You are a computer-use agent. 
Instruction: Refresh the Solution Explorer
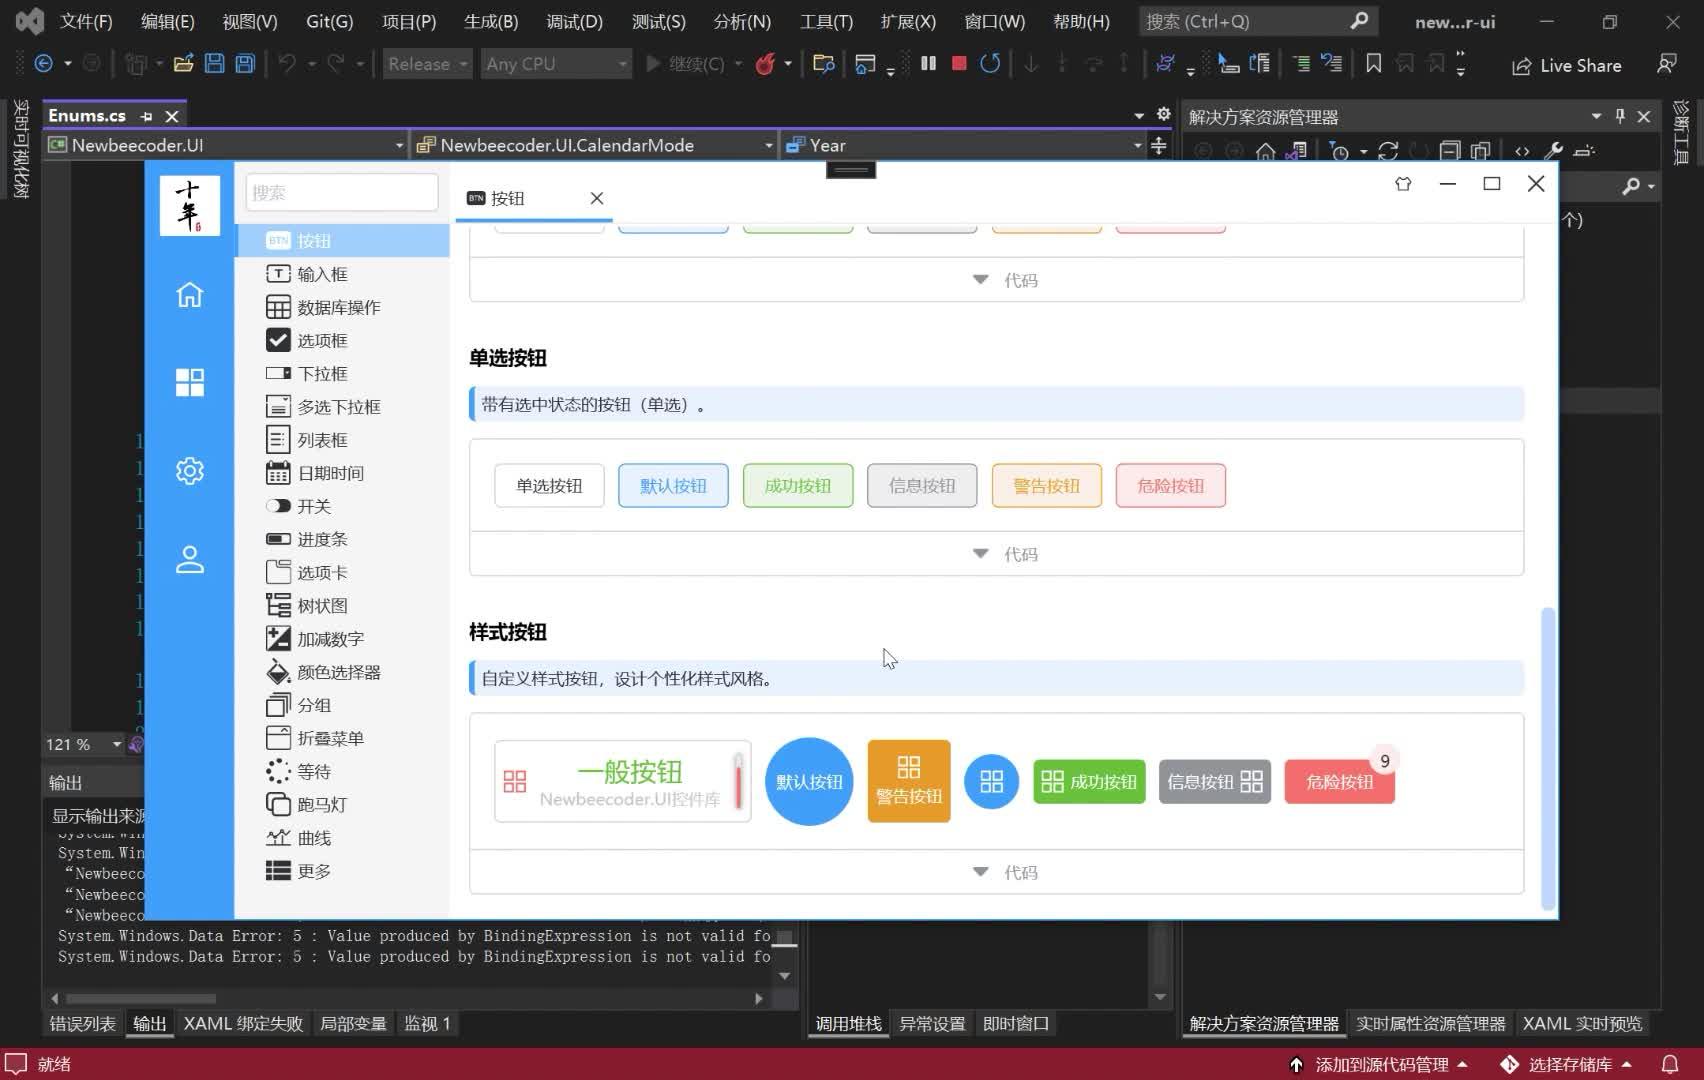(x=1389, y=152)
